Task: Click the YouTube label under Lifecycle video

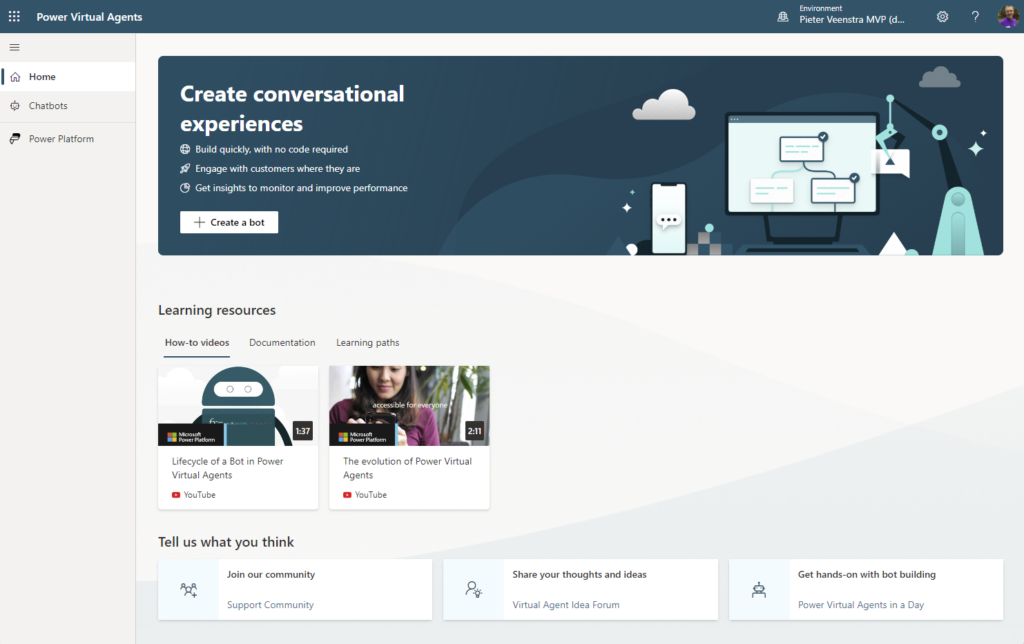Action: click(x=199, y=495)
